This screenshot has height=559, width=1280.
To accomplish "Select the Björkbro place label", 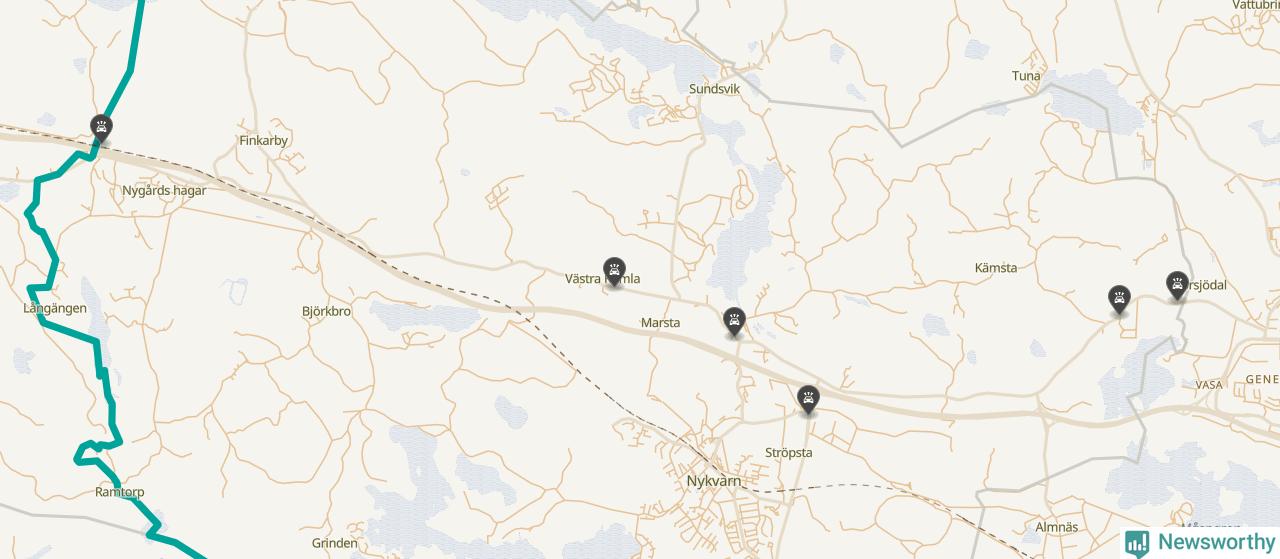I will 326,311.
